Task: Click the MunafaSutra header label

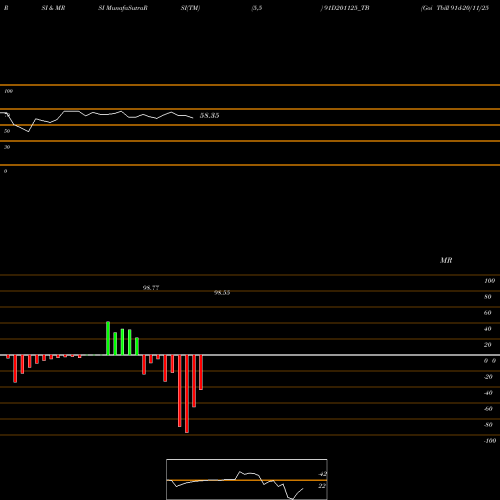Action: click(x=123, y=8)
